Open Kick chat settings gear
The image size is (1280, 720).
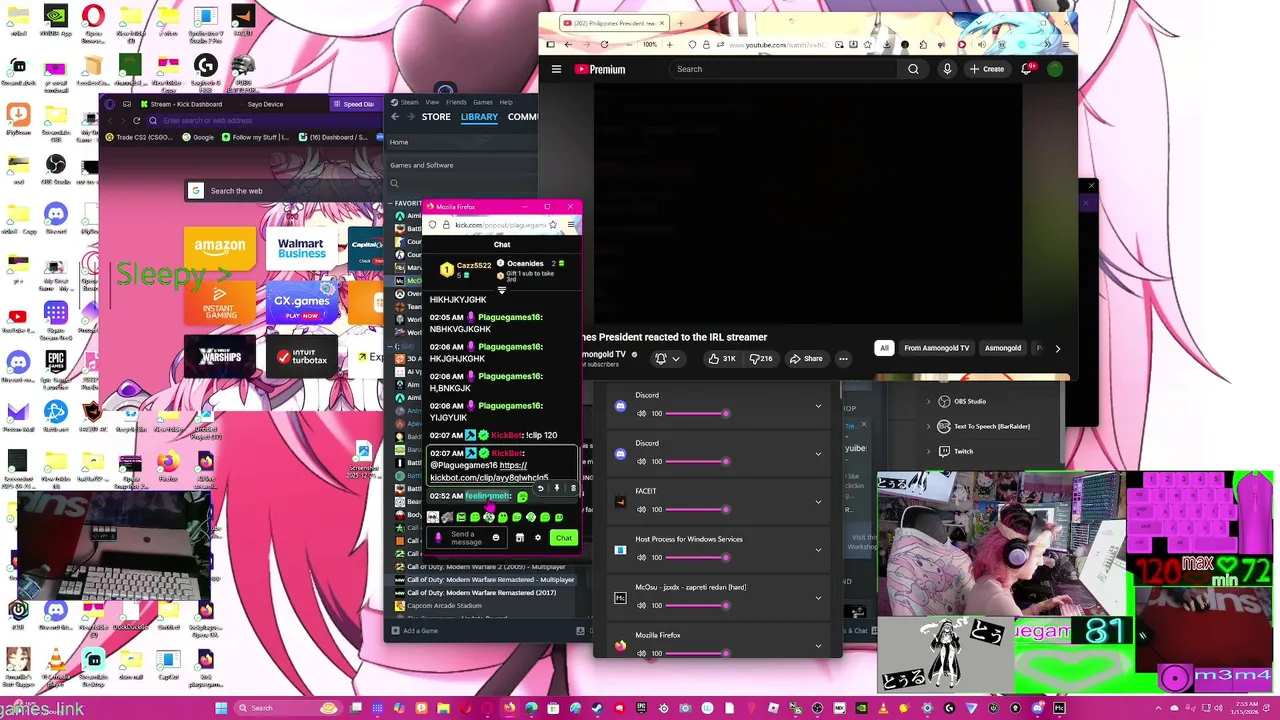tap(537, 538)
